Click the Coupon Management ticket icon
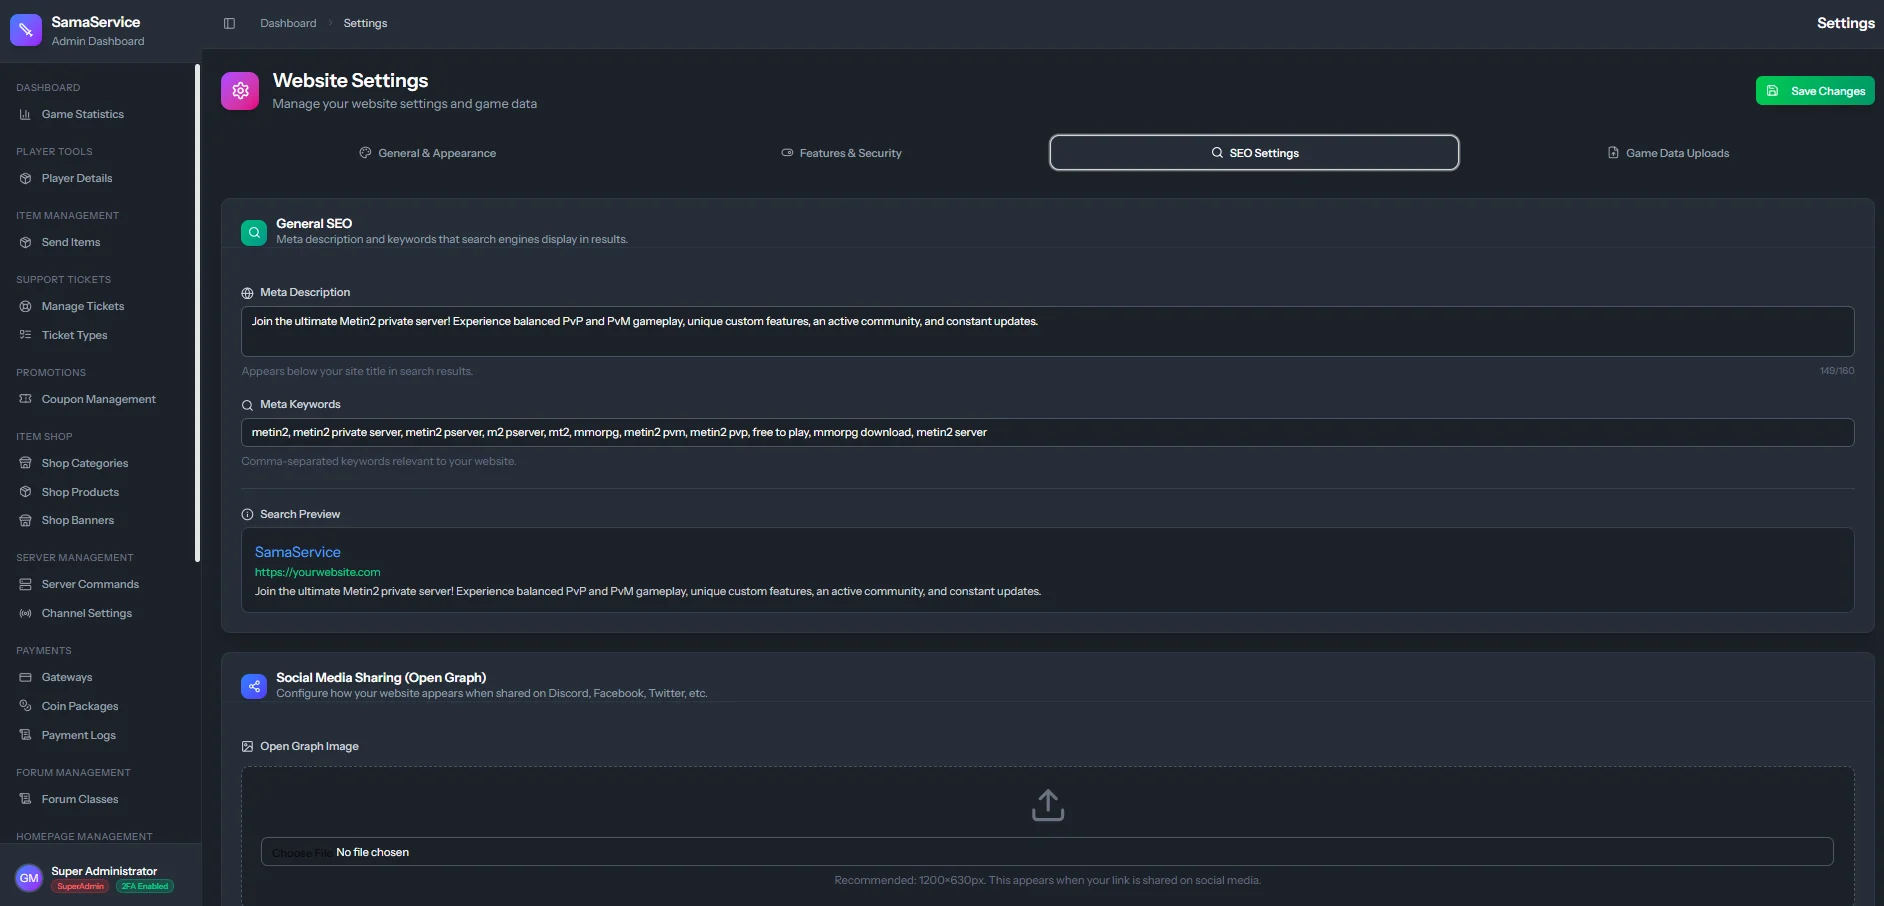The height and width of the screenshot is (906, 1884). 25,399
